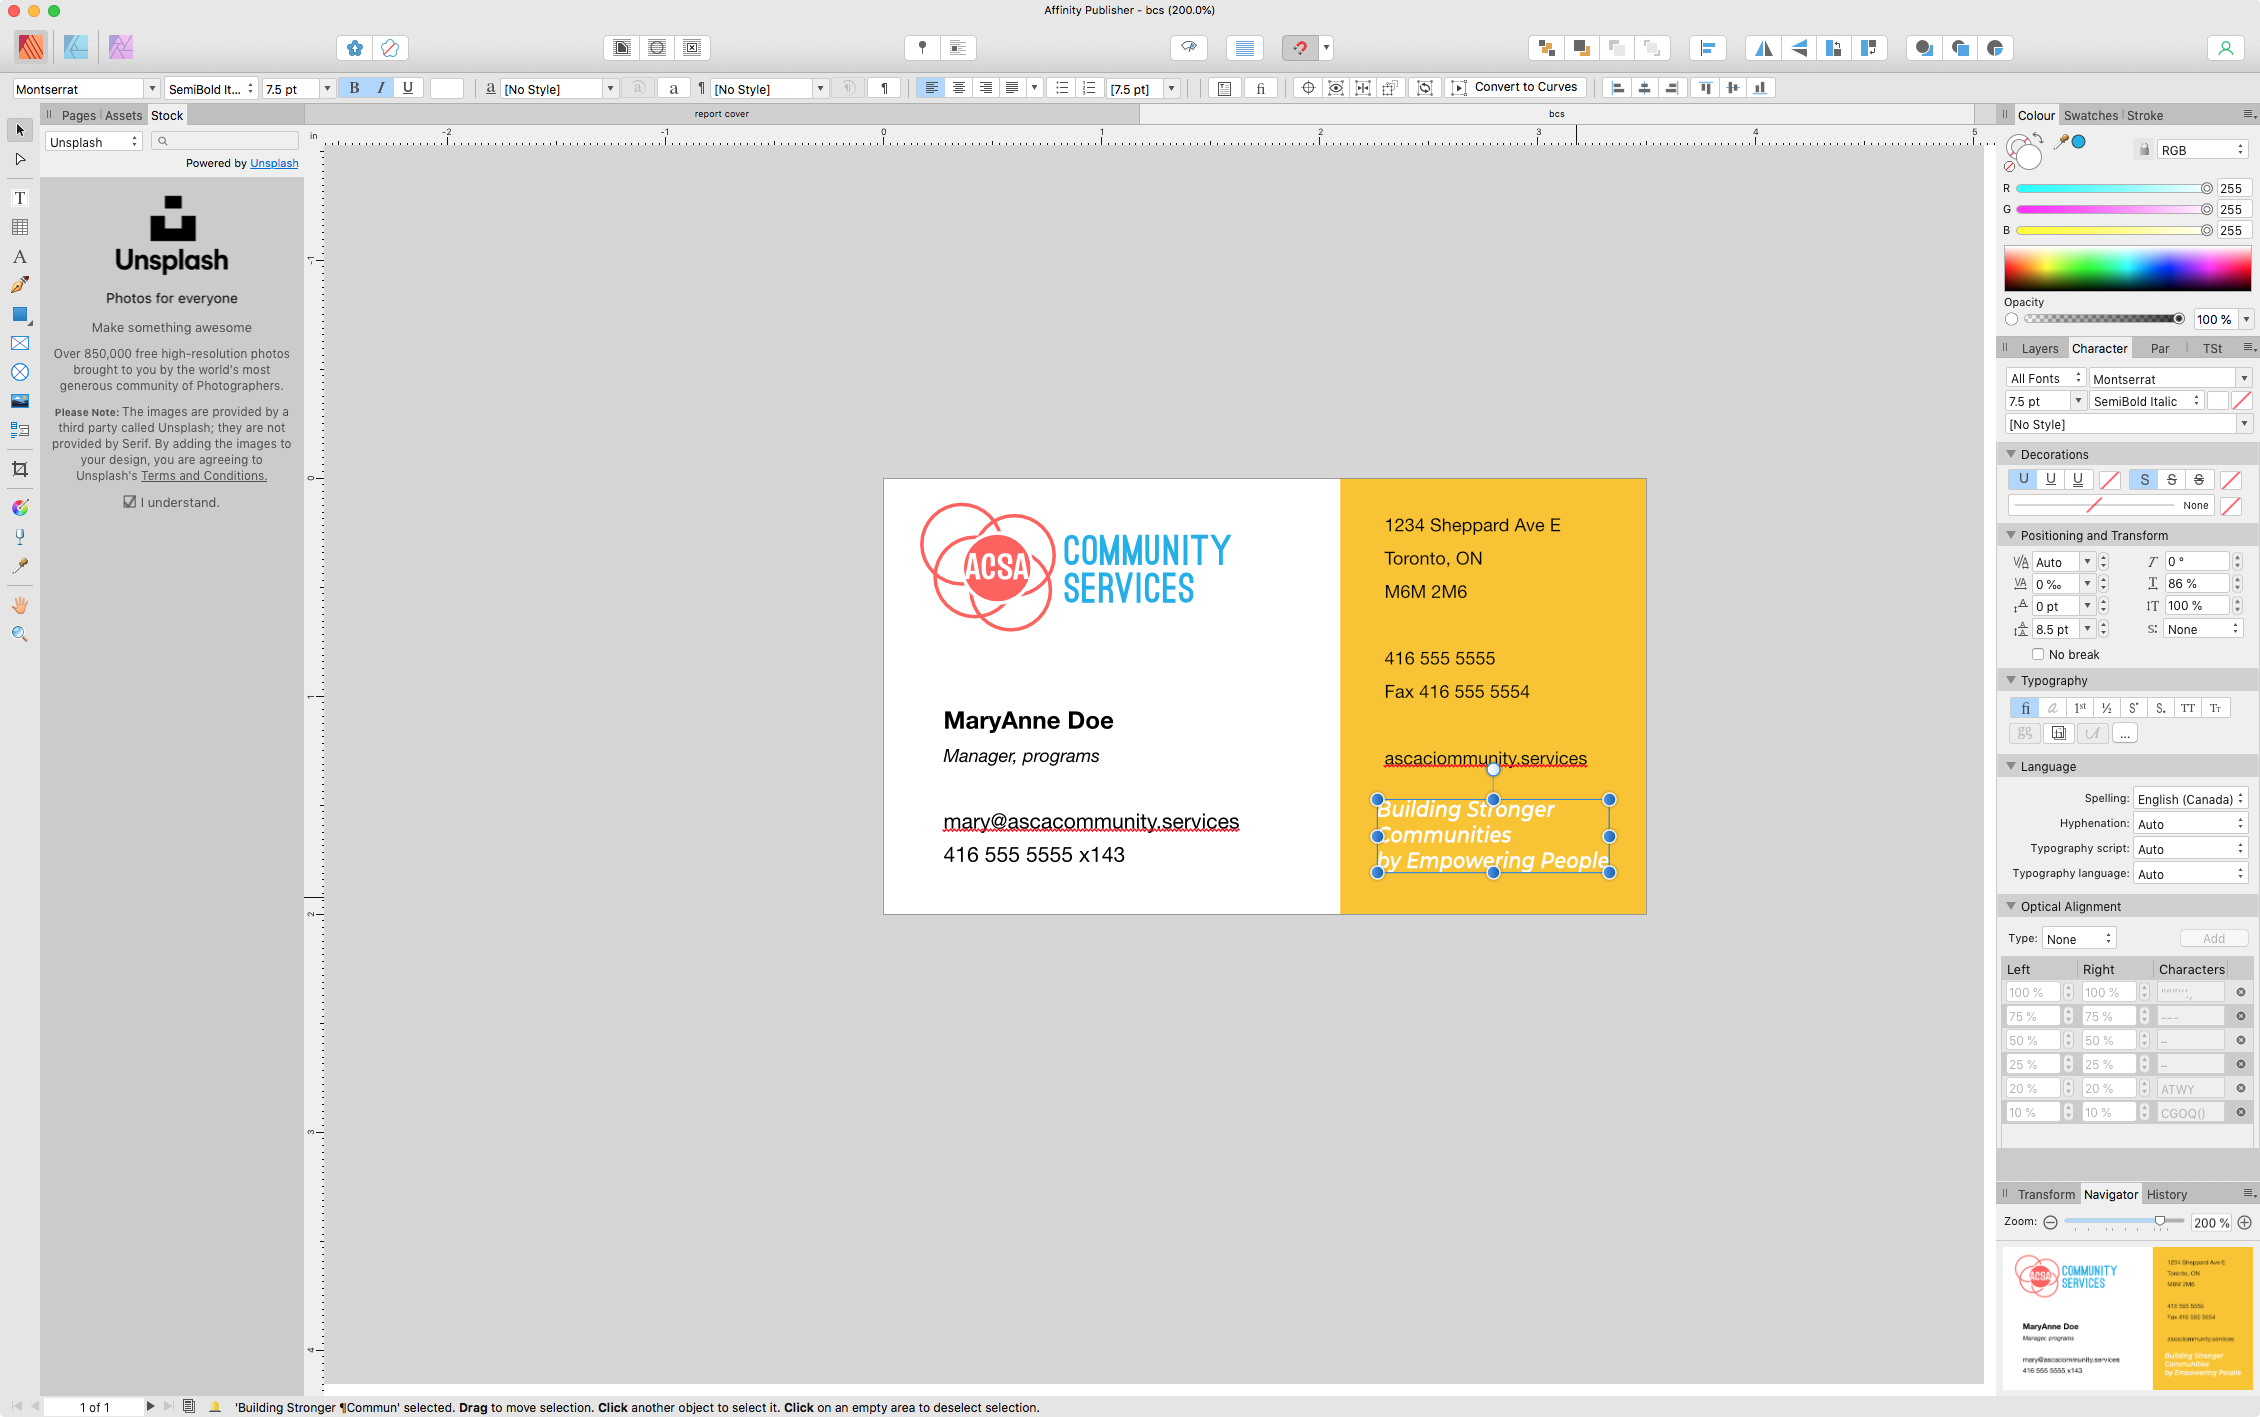This screenshot has height=1417, width=2260.
Task: Choose the Crop tool in sidebar
Action: click(x=19, y=469)
